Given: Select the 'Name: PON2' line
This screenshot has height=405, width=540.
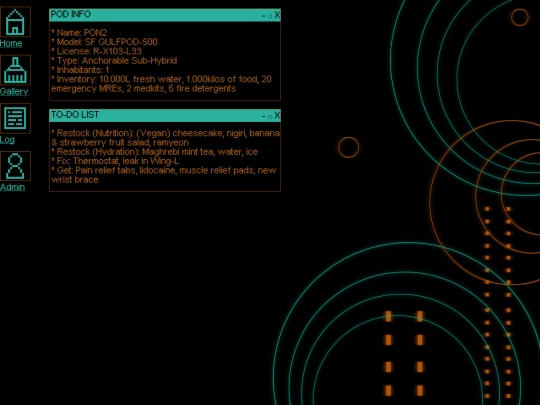Looking at the screenshot, I should pyautogui.click(x=79, y=33).
